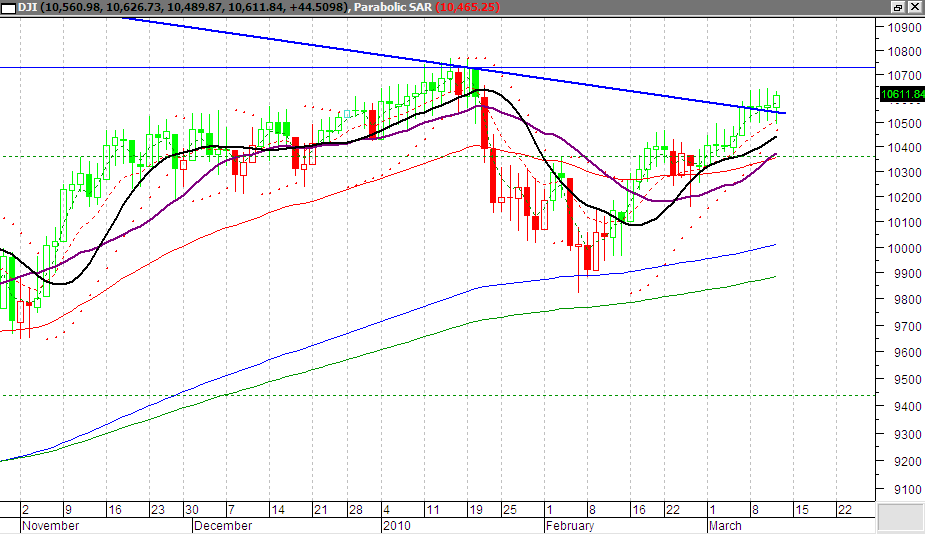The width and height of the screenshot is (925, 534).
Task: Click the February month label
Action: tap(570, 526)
